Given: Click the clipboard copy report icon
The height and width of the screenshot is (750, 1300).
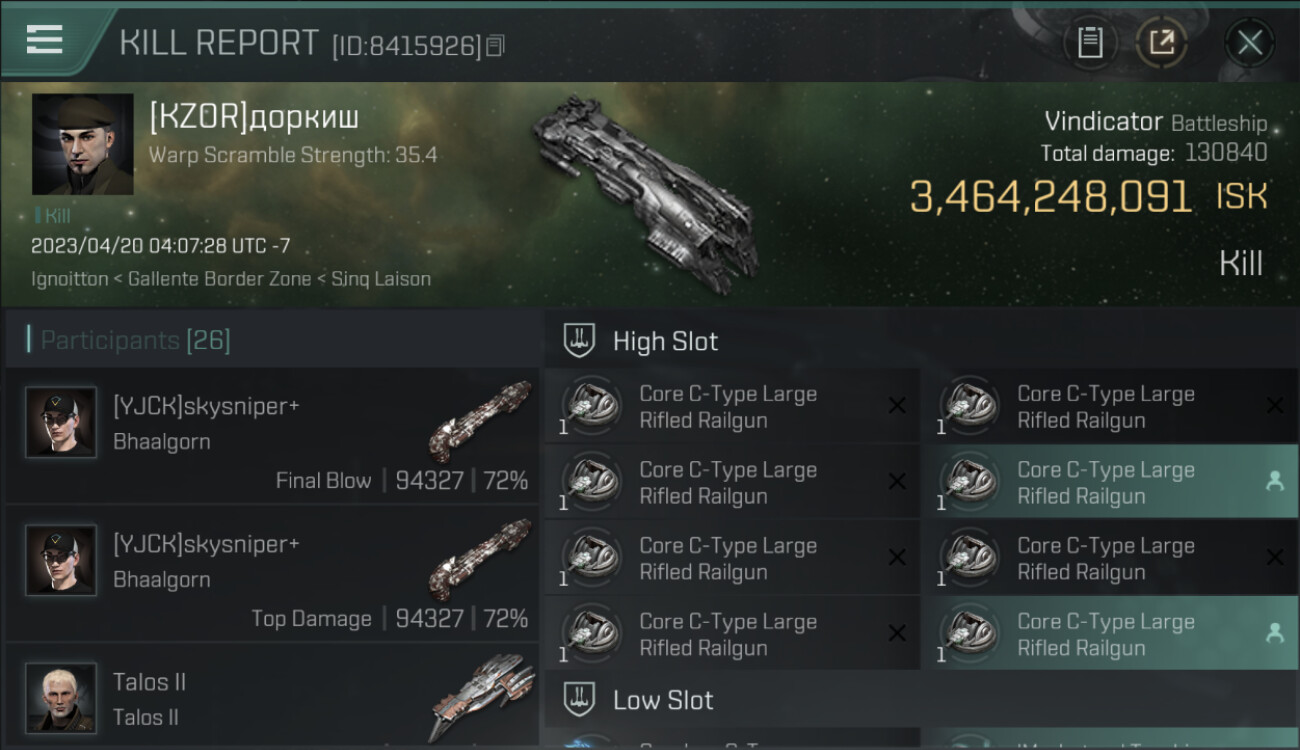Looking at the screenshot, I should click(x=1090, y=43).
